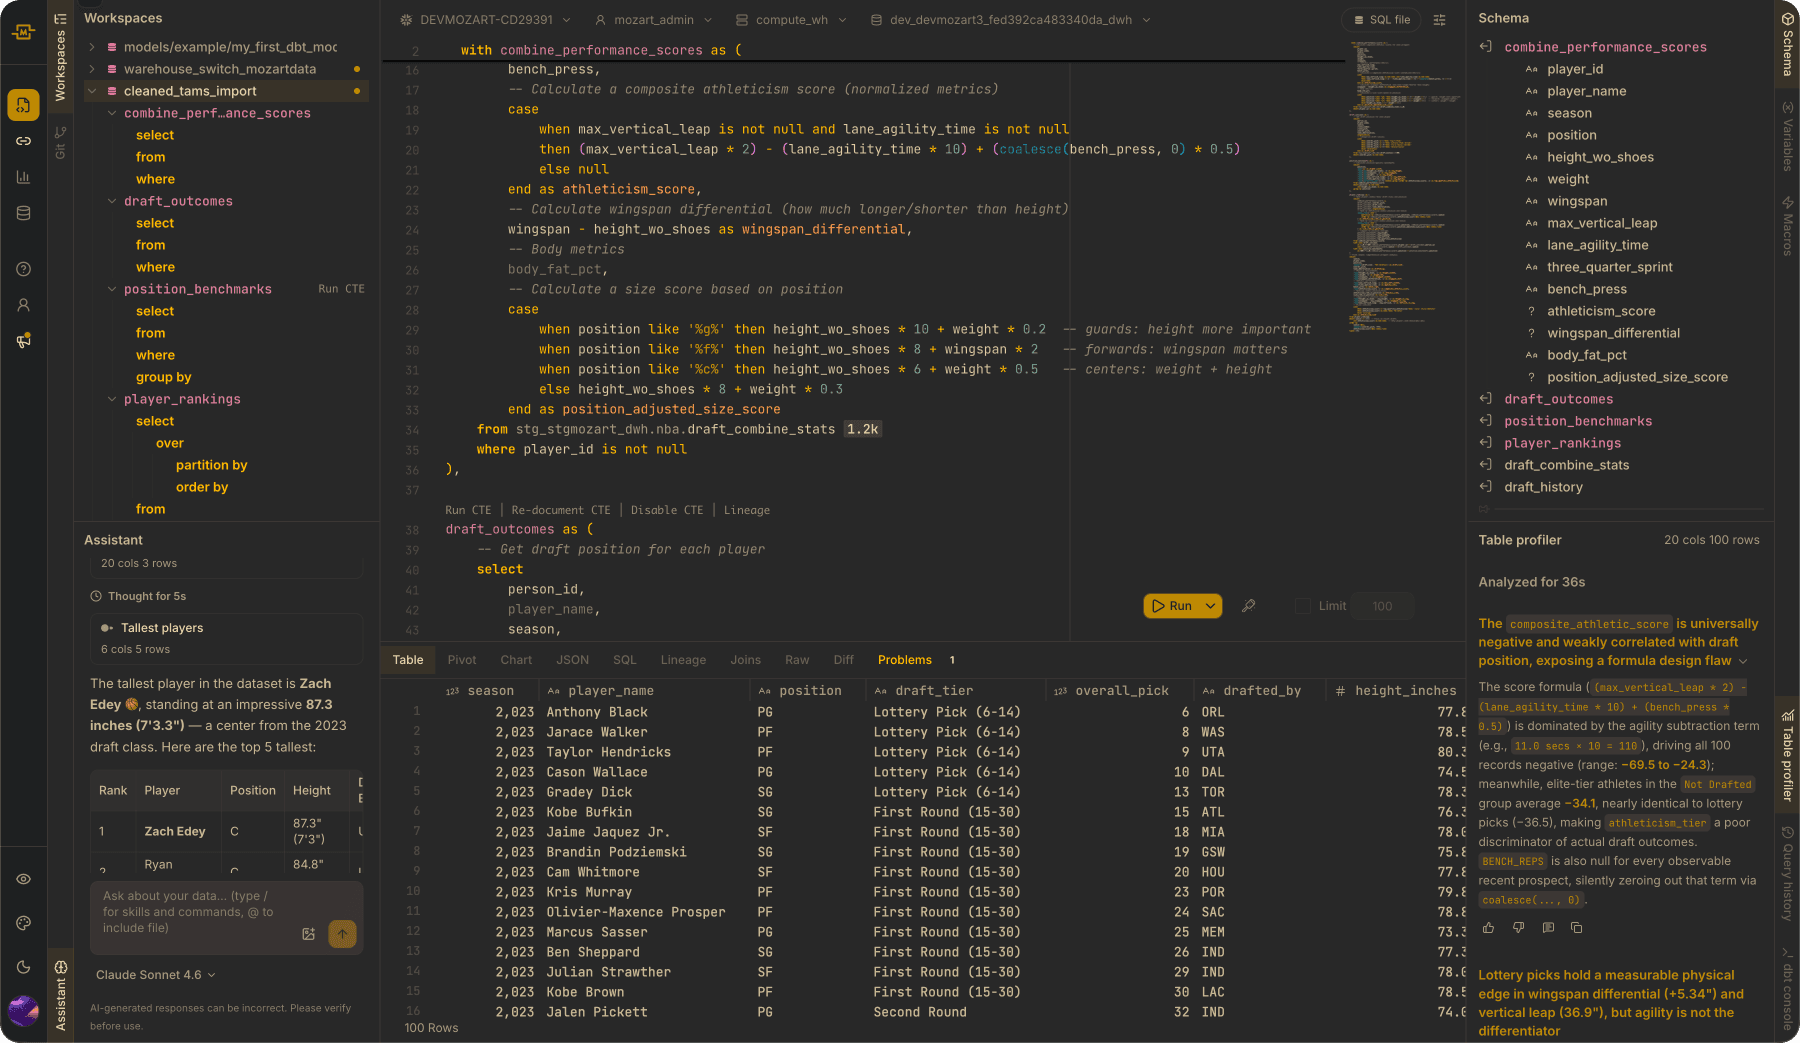Open the Claude Sonnet 4.6 model selector

156,975
